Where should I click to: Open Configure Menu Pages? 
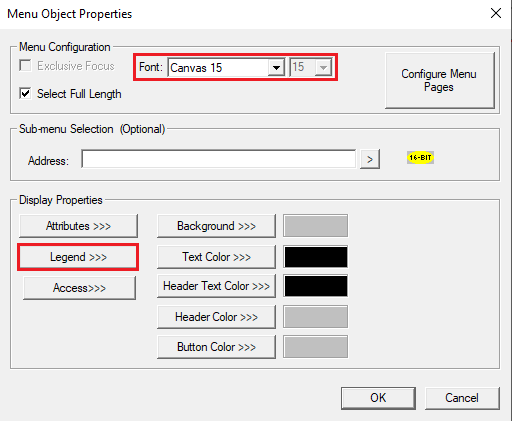(439, 80)
